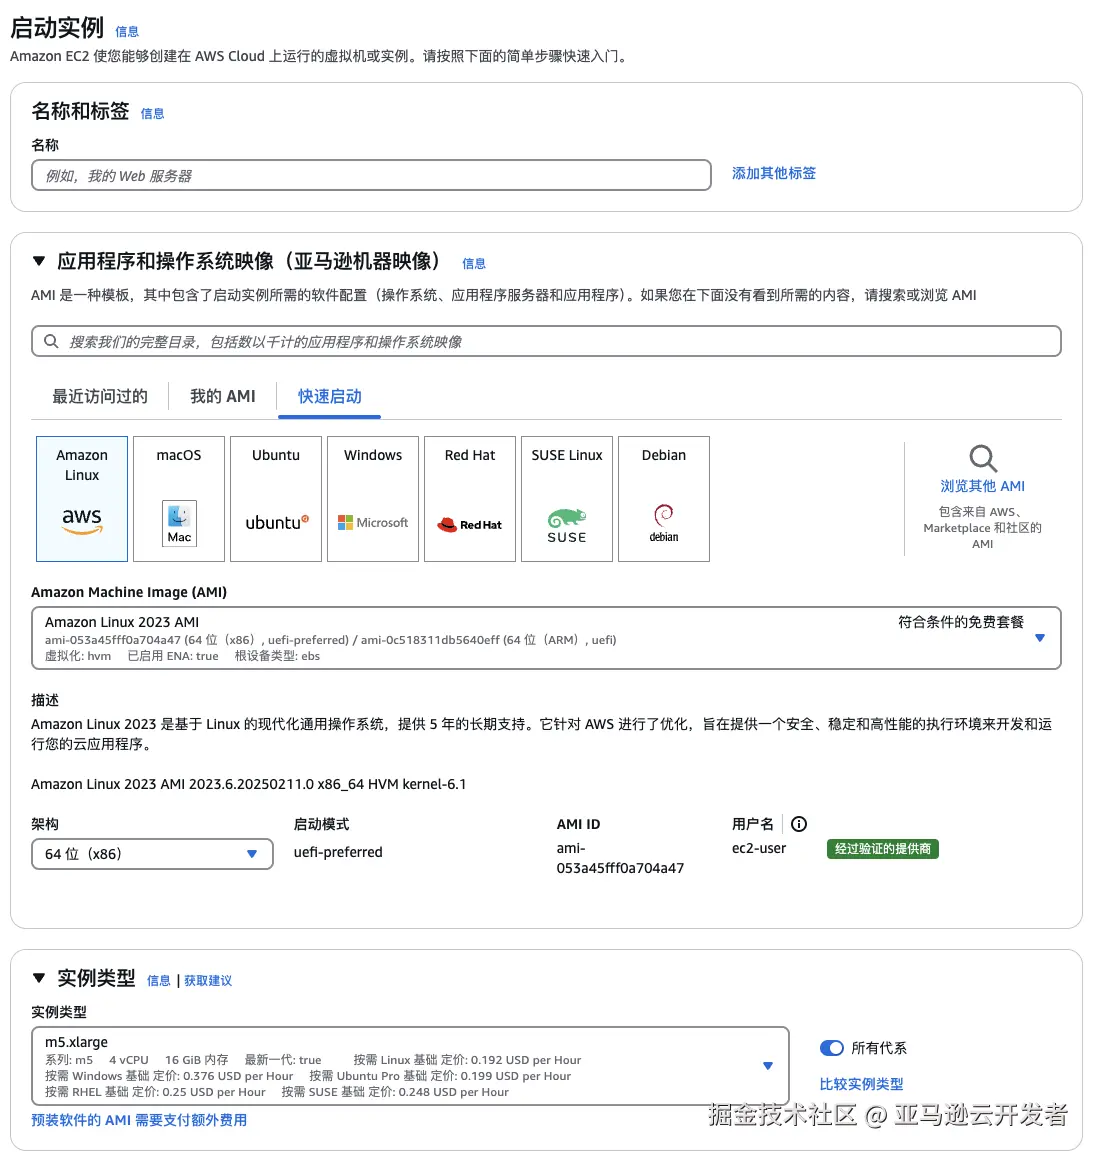1098x1158 pixels.
Task: Focus the AMI catalog search field
Action: [546, 341]
